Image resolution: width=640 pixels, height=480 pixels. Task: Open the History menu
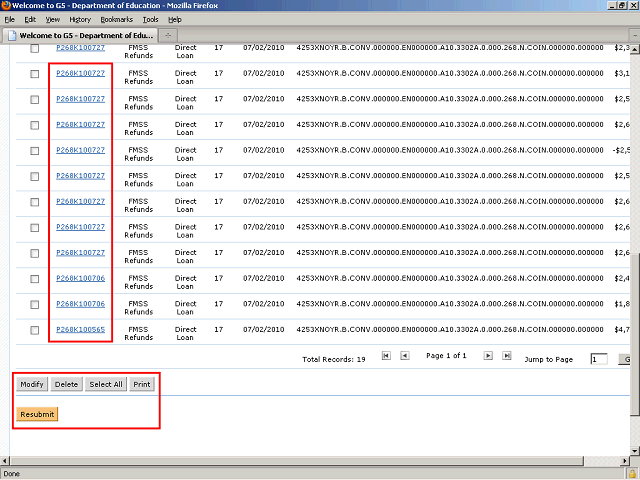[80, 19]
